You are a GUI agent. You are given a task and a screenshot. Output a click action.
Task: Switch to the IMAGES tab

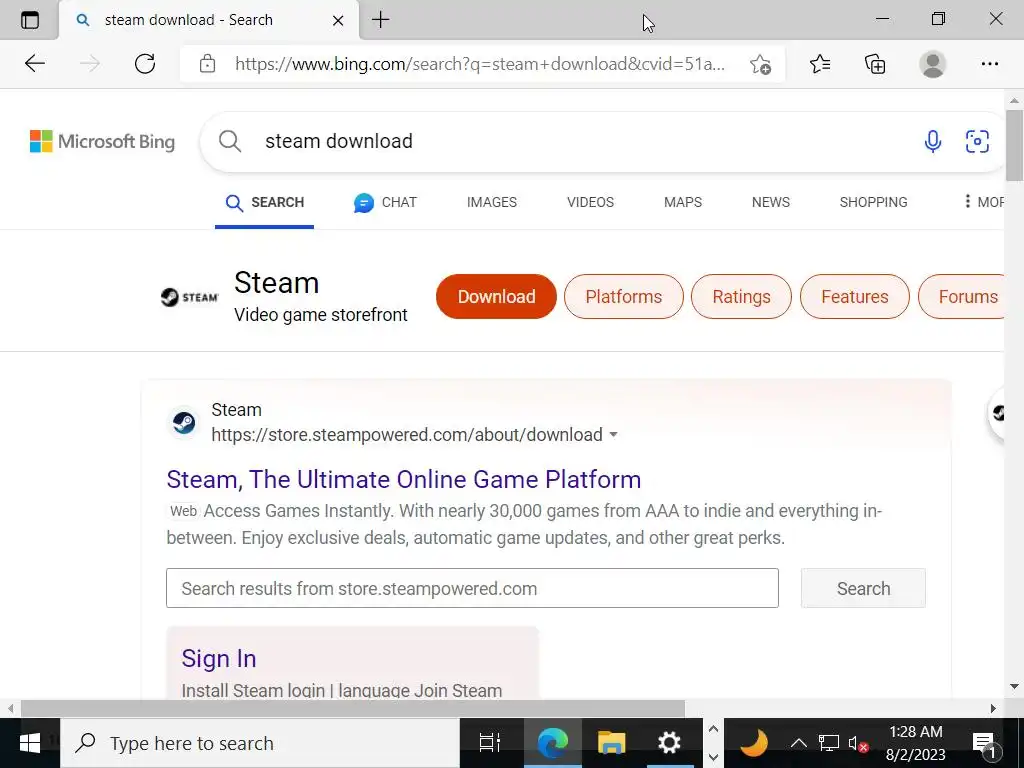(492, 202)
